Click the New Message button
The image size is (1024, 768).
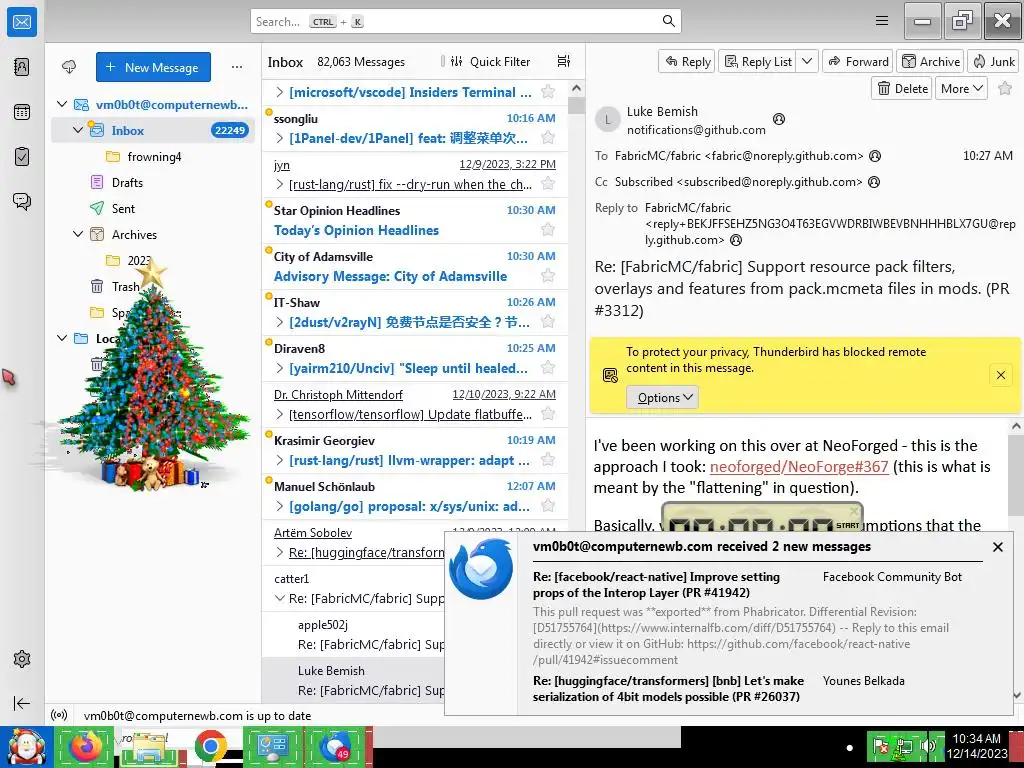(x=153, y=67)
